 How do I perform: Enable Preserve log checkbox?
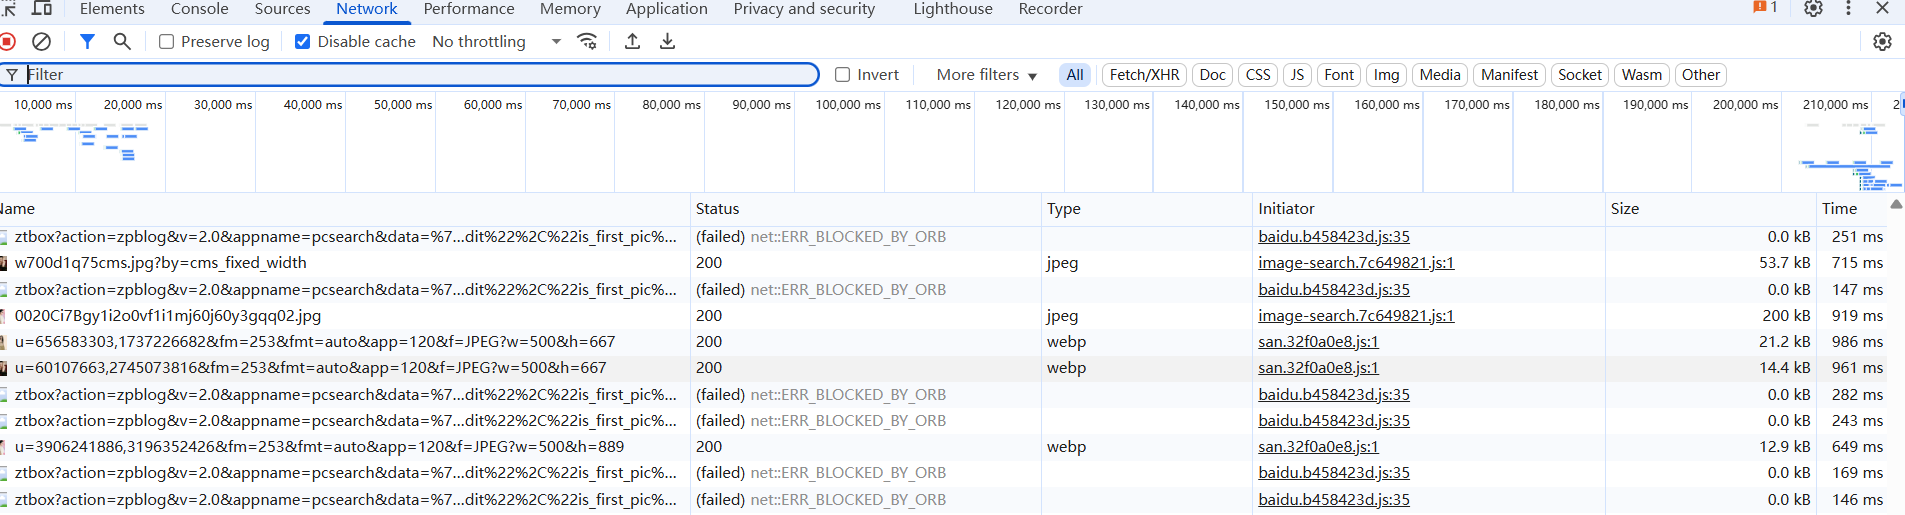click(167, 42)
